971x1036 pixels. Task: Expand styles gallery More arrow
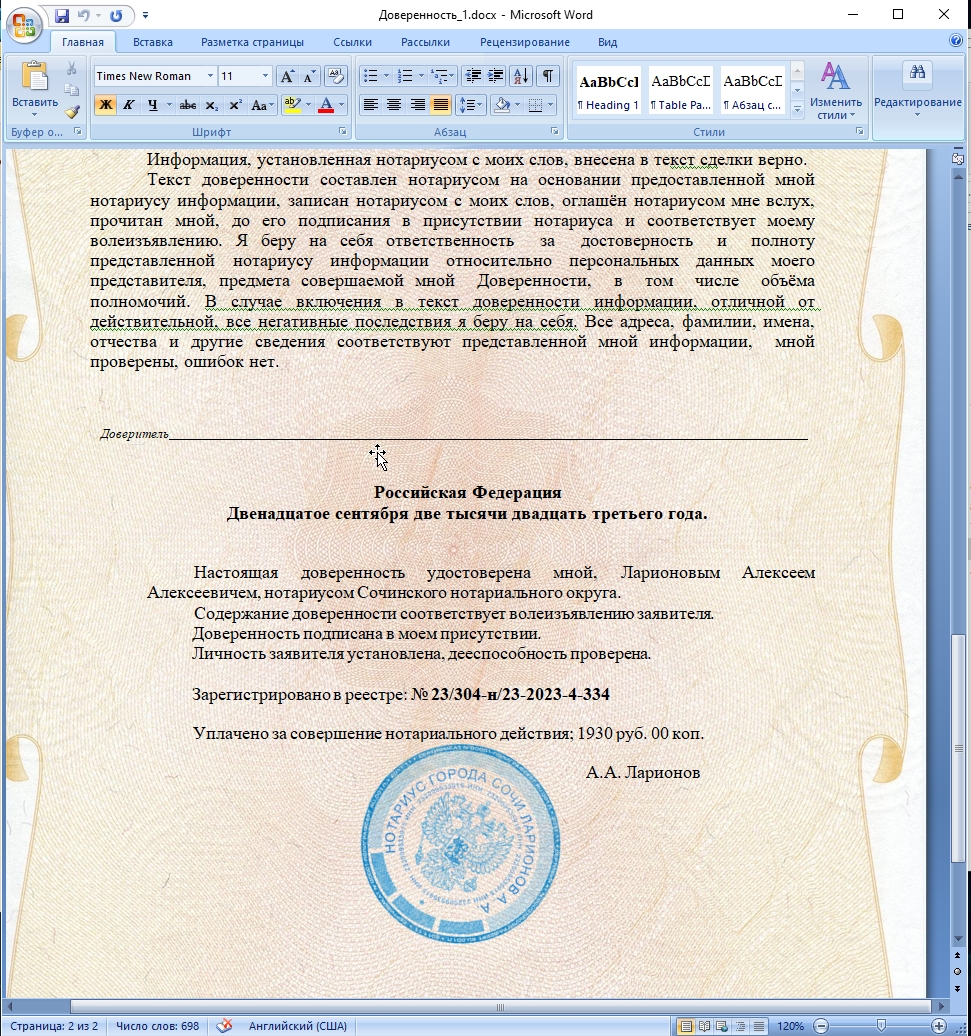tap(797, 110)
